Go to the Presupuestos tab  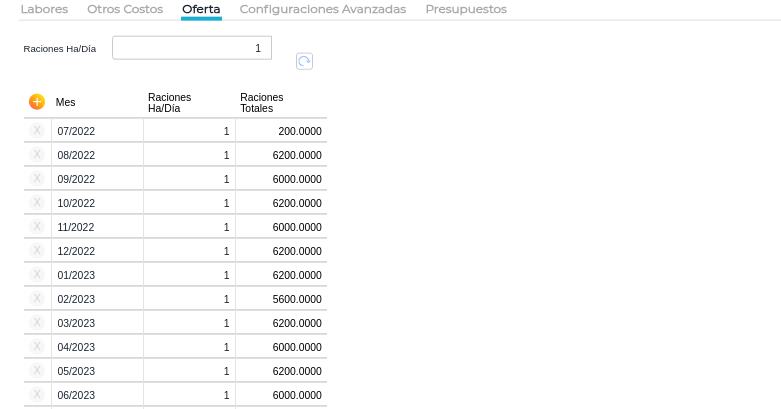(x=465, y=9)
